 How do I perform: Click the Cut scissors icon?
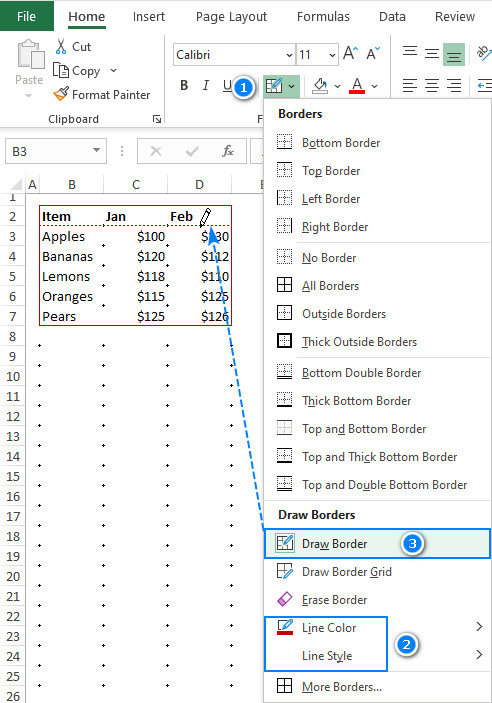[x=61, y=47]
